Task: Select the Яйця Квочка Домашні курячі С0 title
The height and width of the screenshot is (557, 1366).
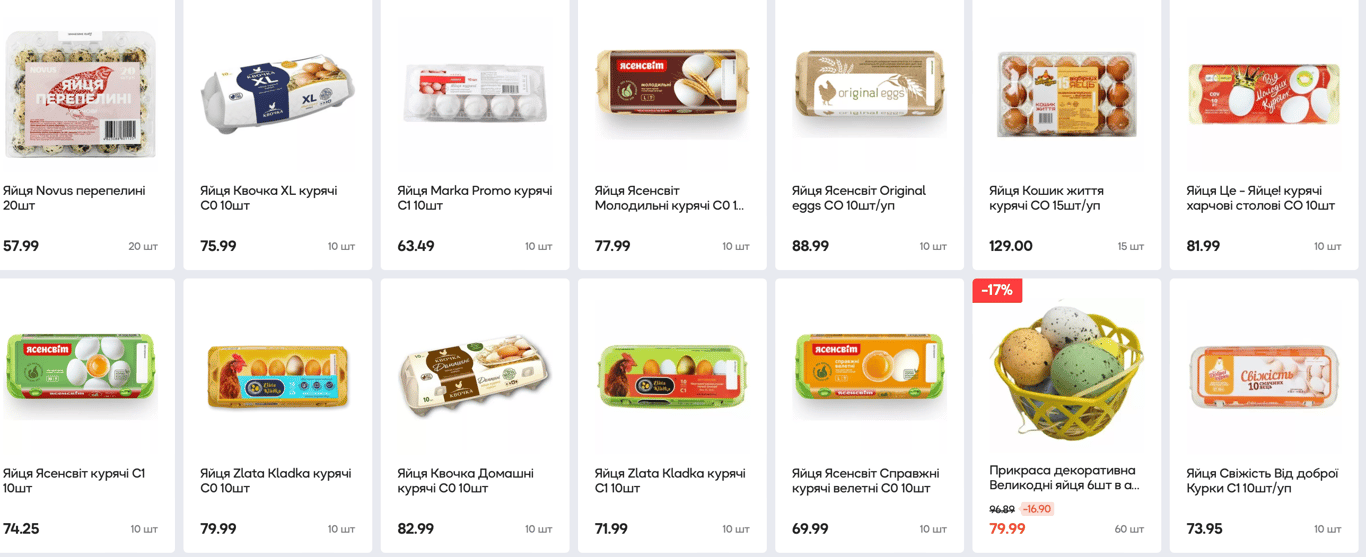Action: pyautogui.click(x=465, y=481)
